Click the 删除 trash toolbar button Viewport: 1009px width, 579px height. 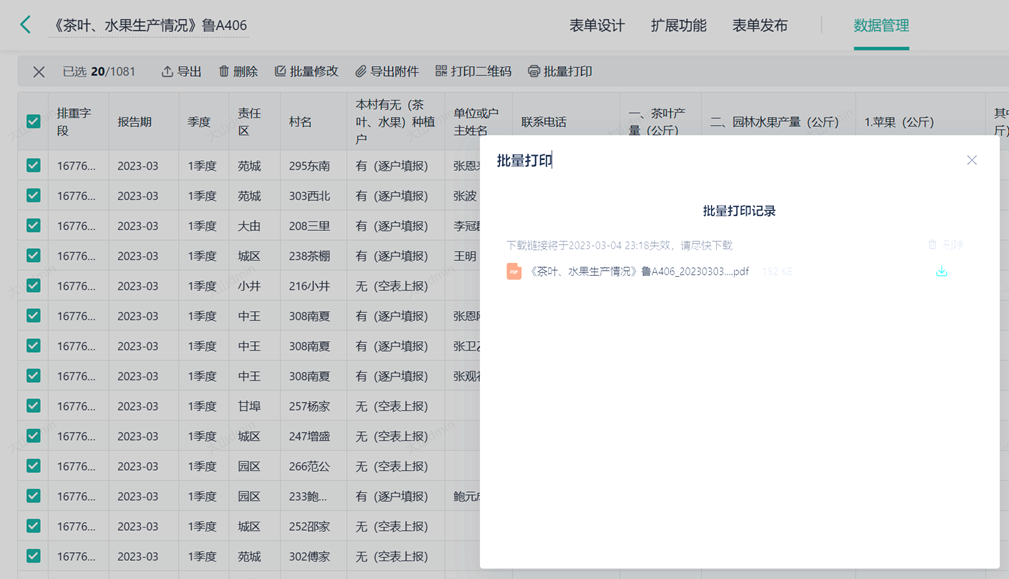click(x=238, y=72)
